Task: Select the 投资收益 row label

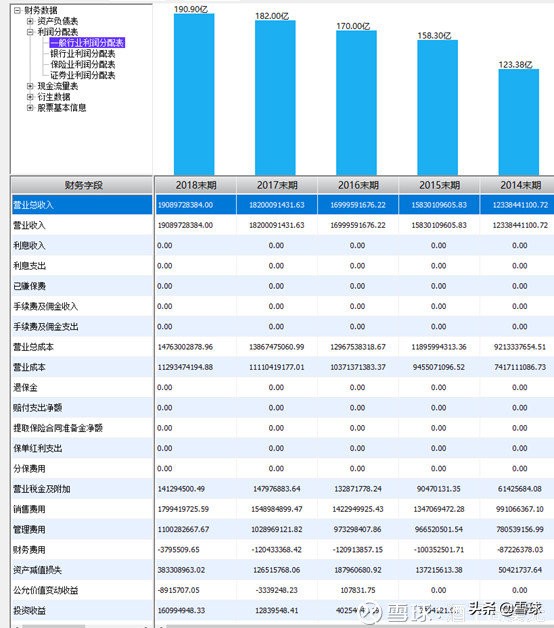Action: coord(29,611)
